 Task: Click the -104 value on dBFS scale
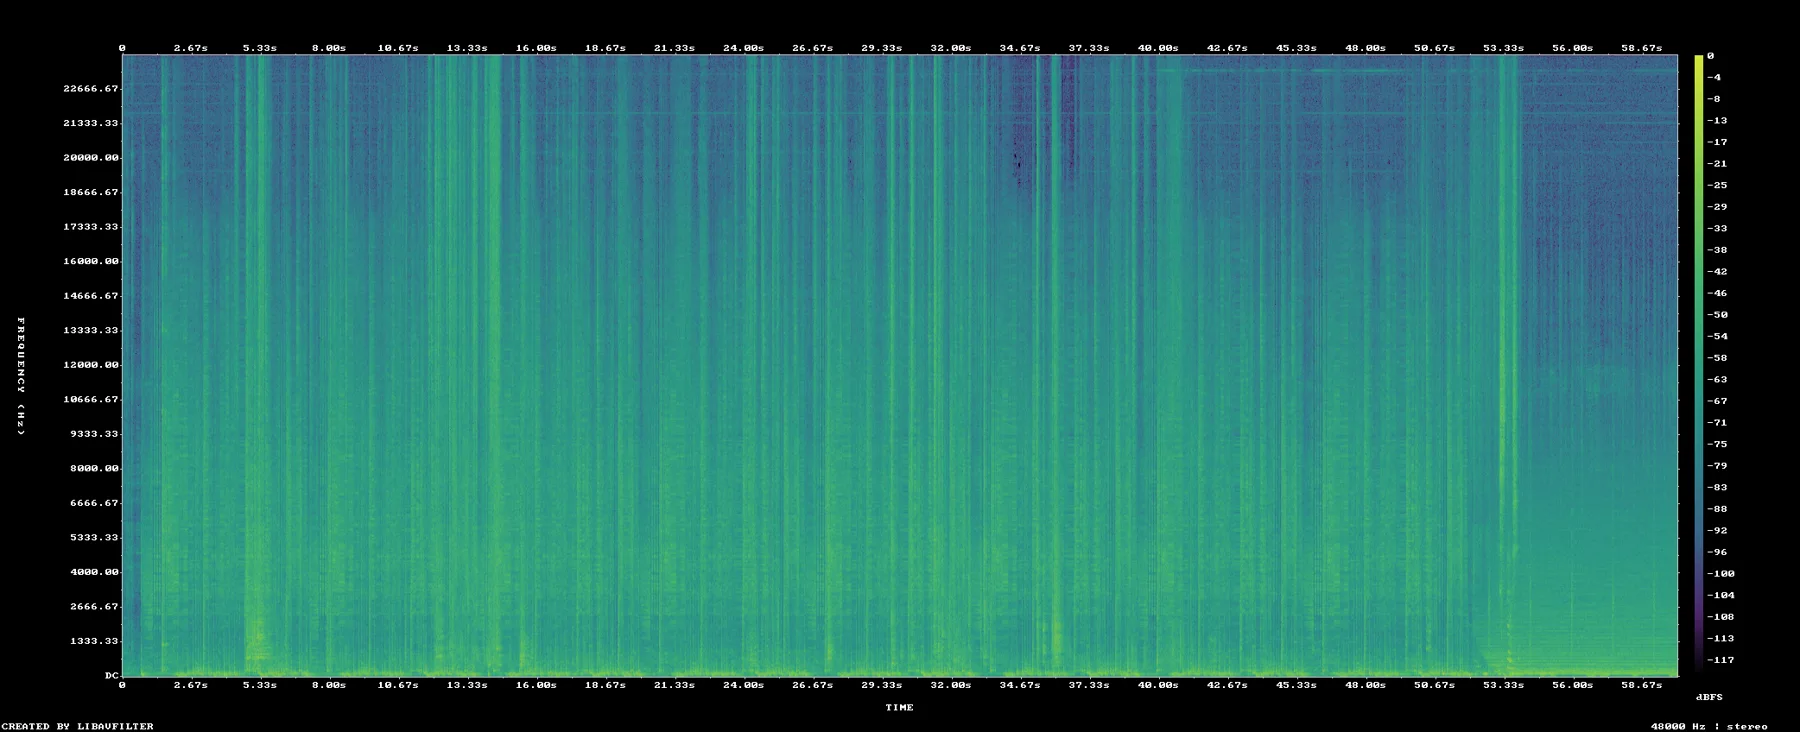(x=1720, y=595)
